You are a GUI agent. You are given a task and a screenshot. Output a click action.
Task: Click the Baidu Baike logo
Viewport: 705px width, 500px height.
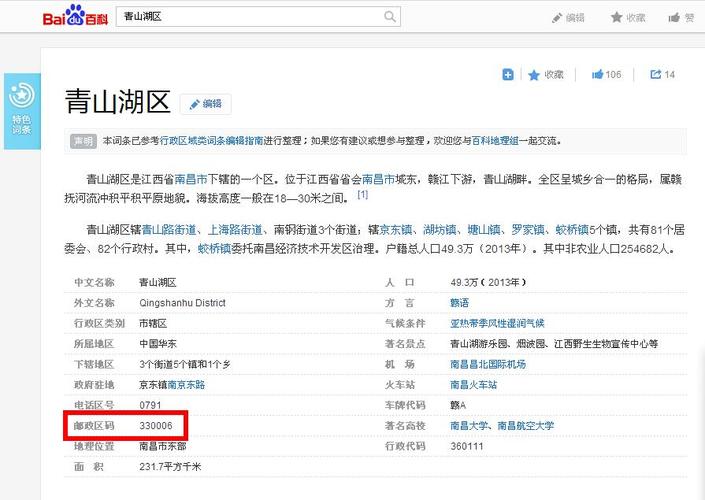click(76, 16)
